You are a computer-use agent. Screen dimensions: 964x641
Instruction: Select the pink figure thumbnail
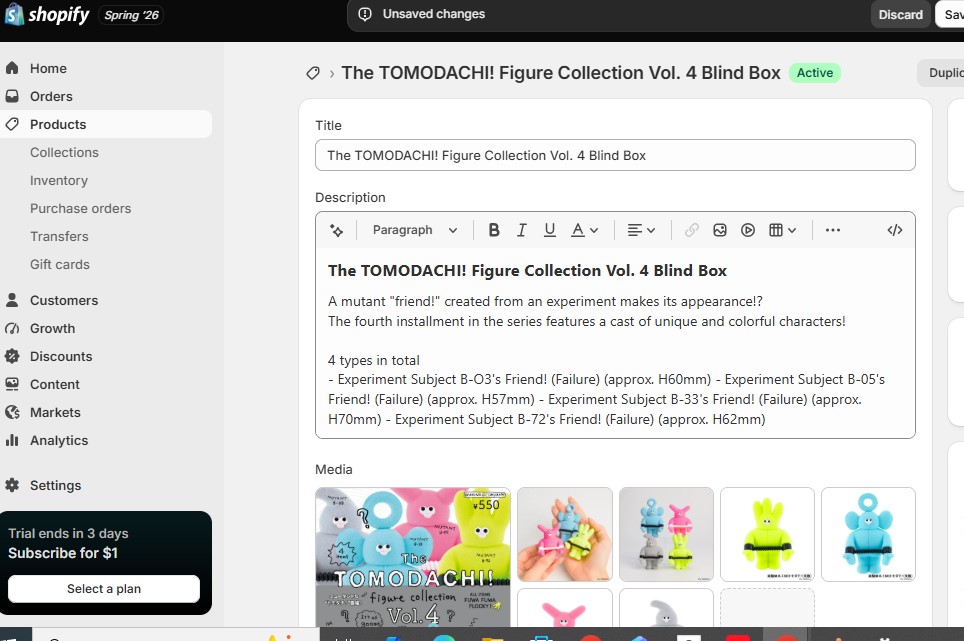(x=564, y=608)
